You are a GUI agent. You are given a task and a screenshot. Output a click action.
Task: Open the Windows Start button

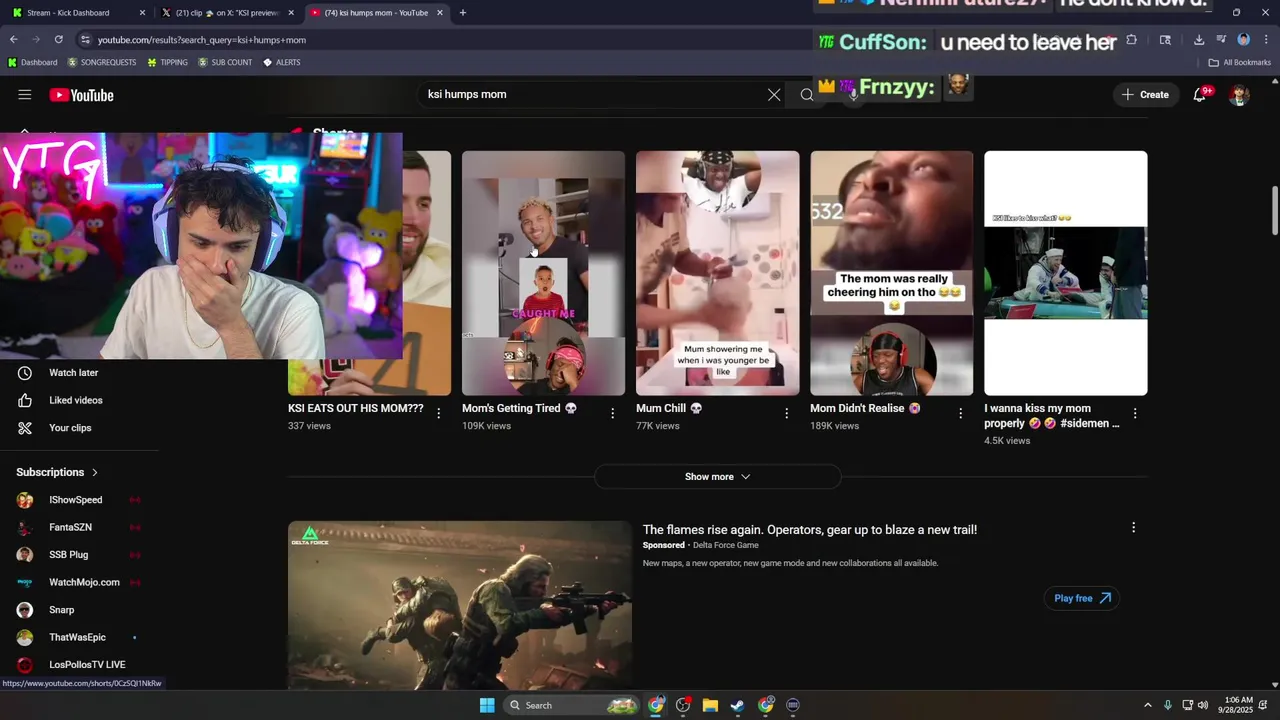point(487,705)
